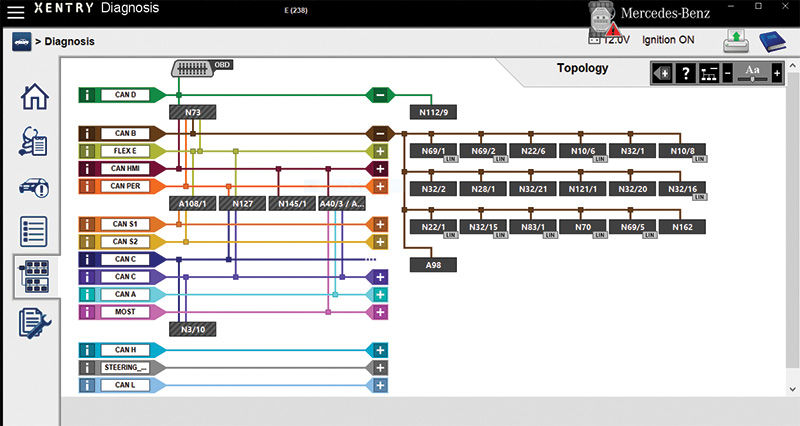
Task: Click the scrollbar up arrow
Action: pyautogui.click(x=792, y=66)
